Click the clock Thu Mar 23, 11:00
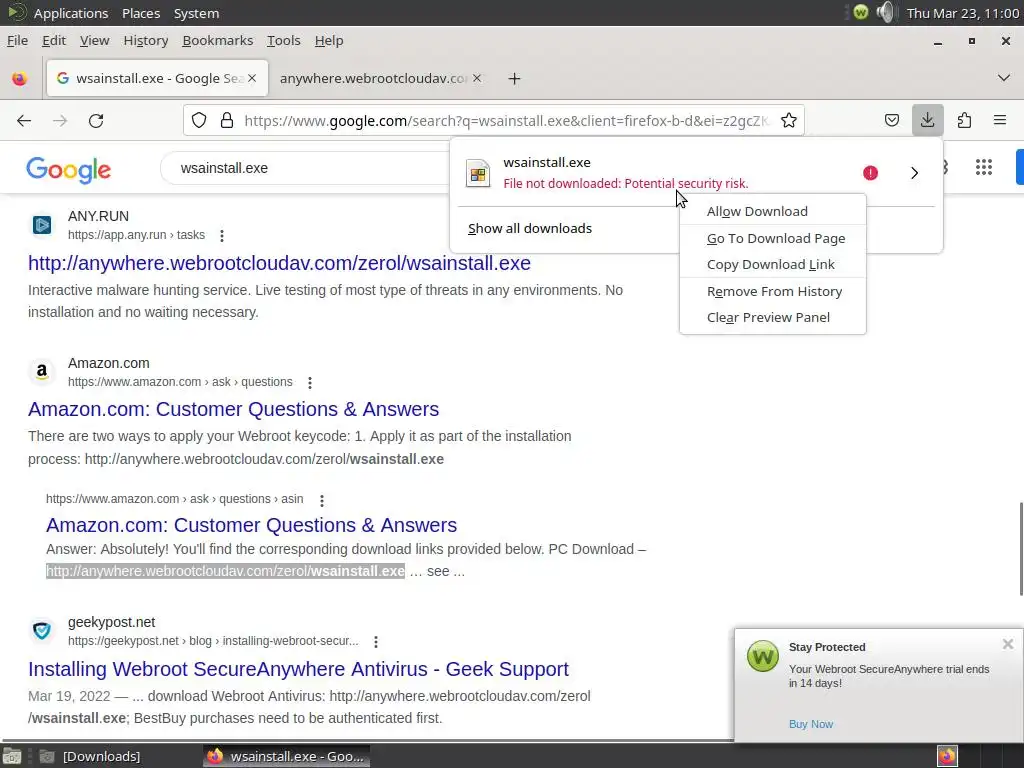This screenshot has height=768, width=1024. pyautogui.click(x=963, y=13)
